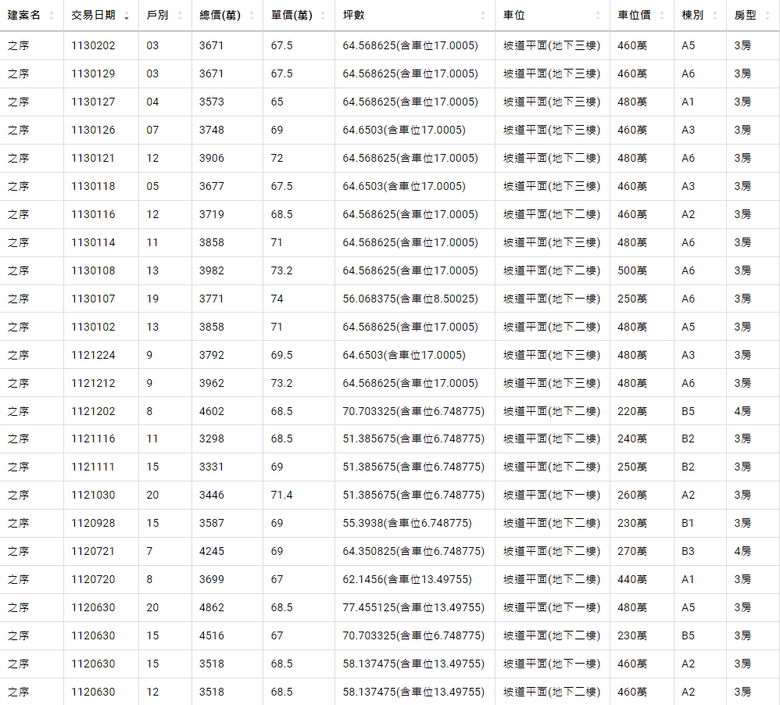This screenshot has width=780, height=705.
Task: Select total price 4245
Action: coord(211,551)
